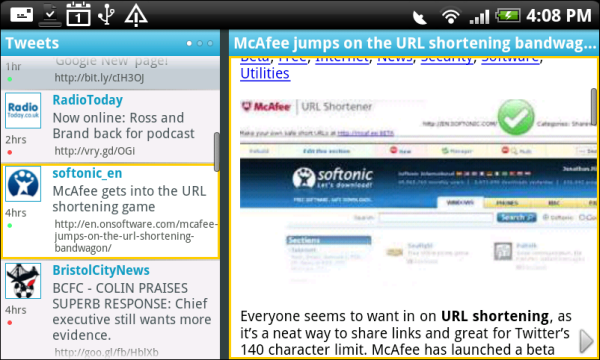Tap the speakerphone call icon in the status bar
600x360 pixels.
420,17
